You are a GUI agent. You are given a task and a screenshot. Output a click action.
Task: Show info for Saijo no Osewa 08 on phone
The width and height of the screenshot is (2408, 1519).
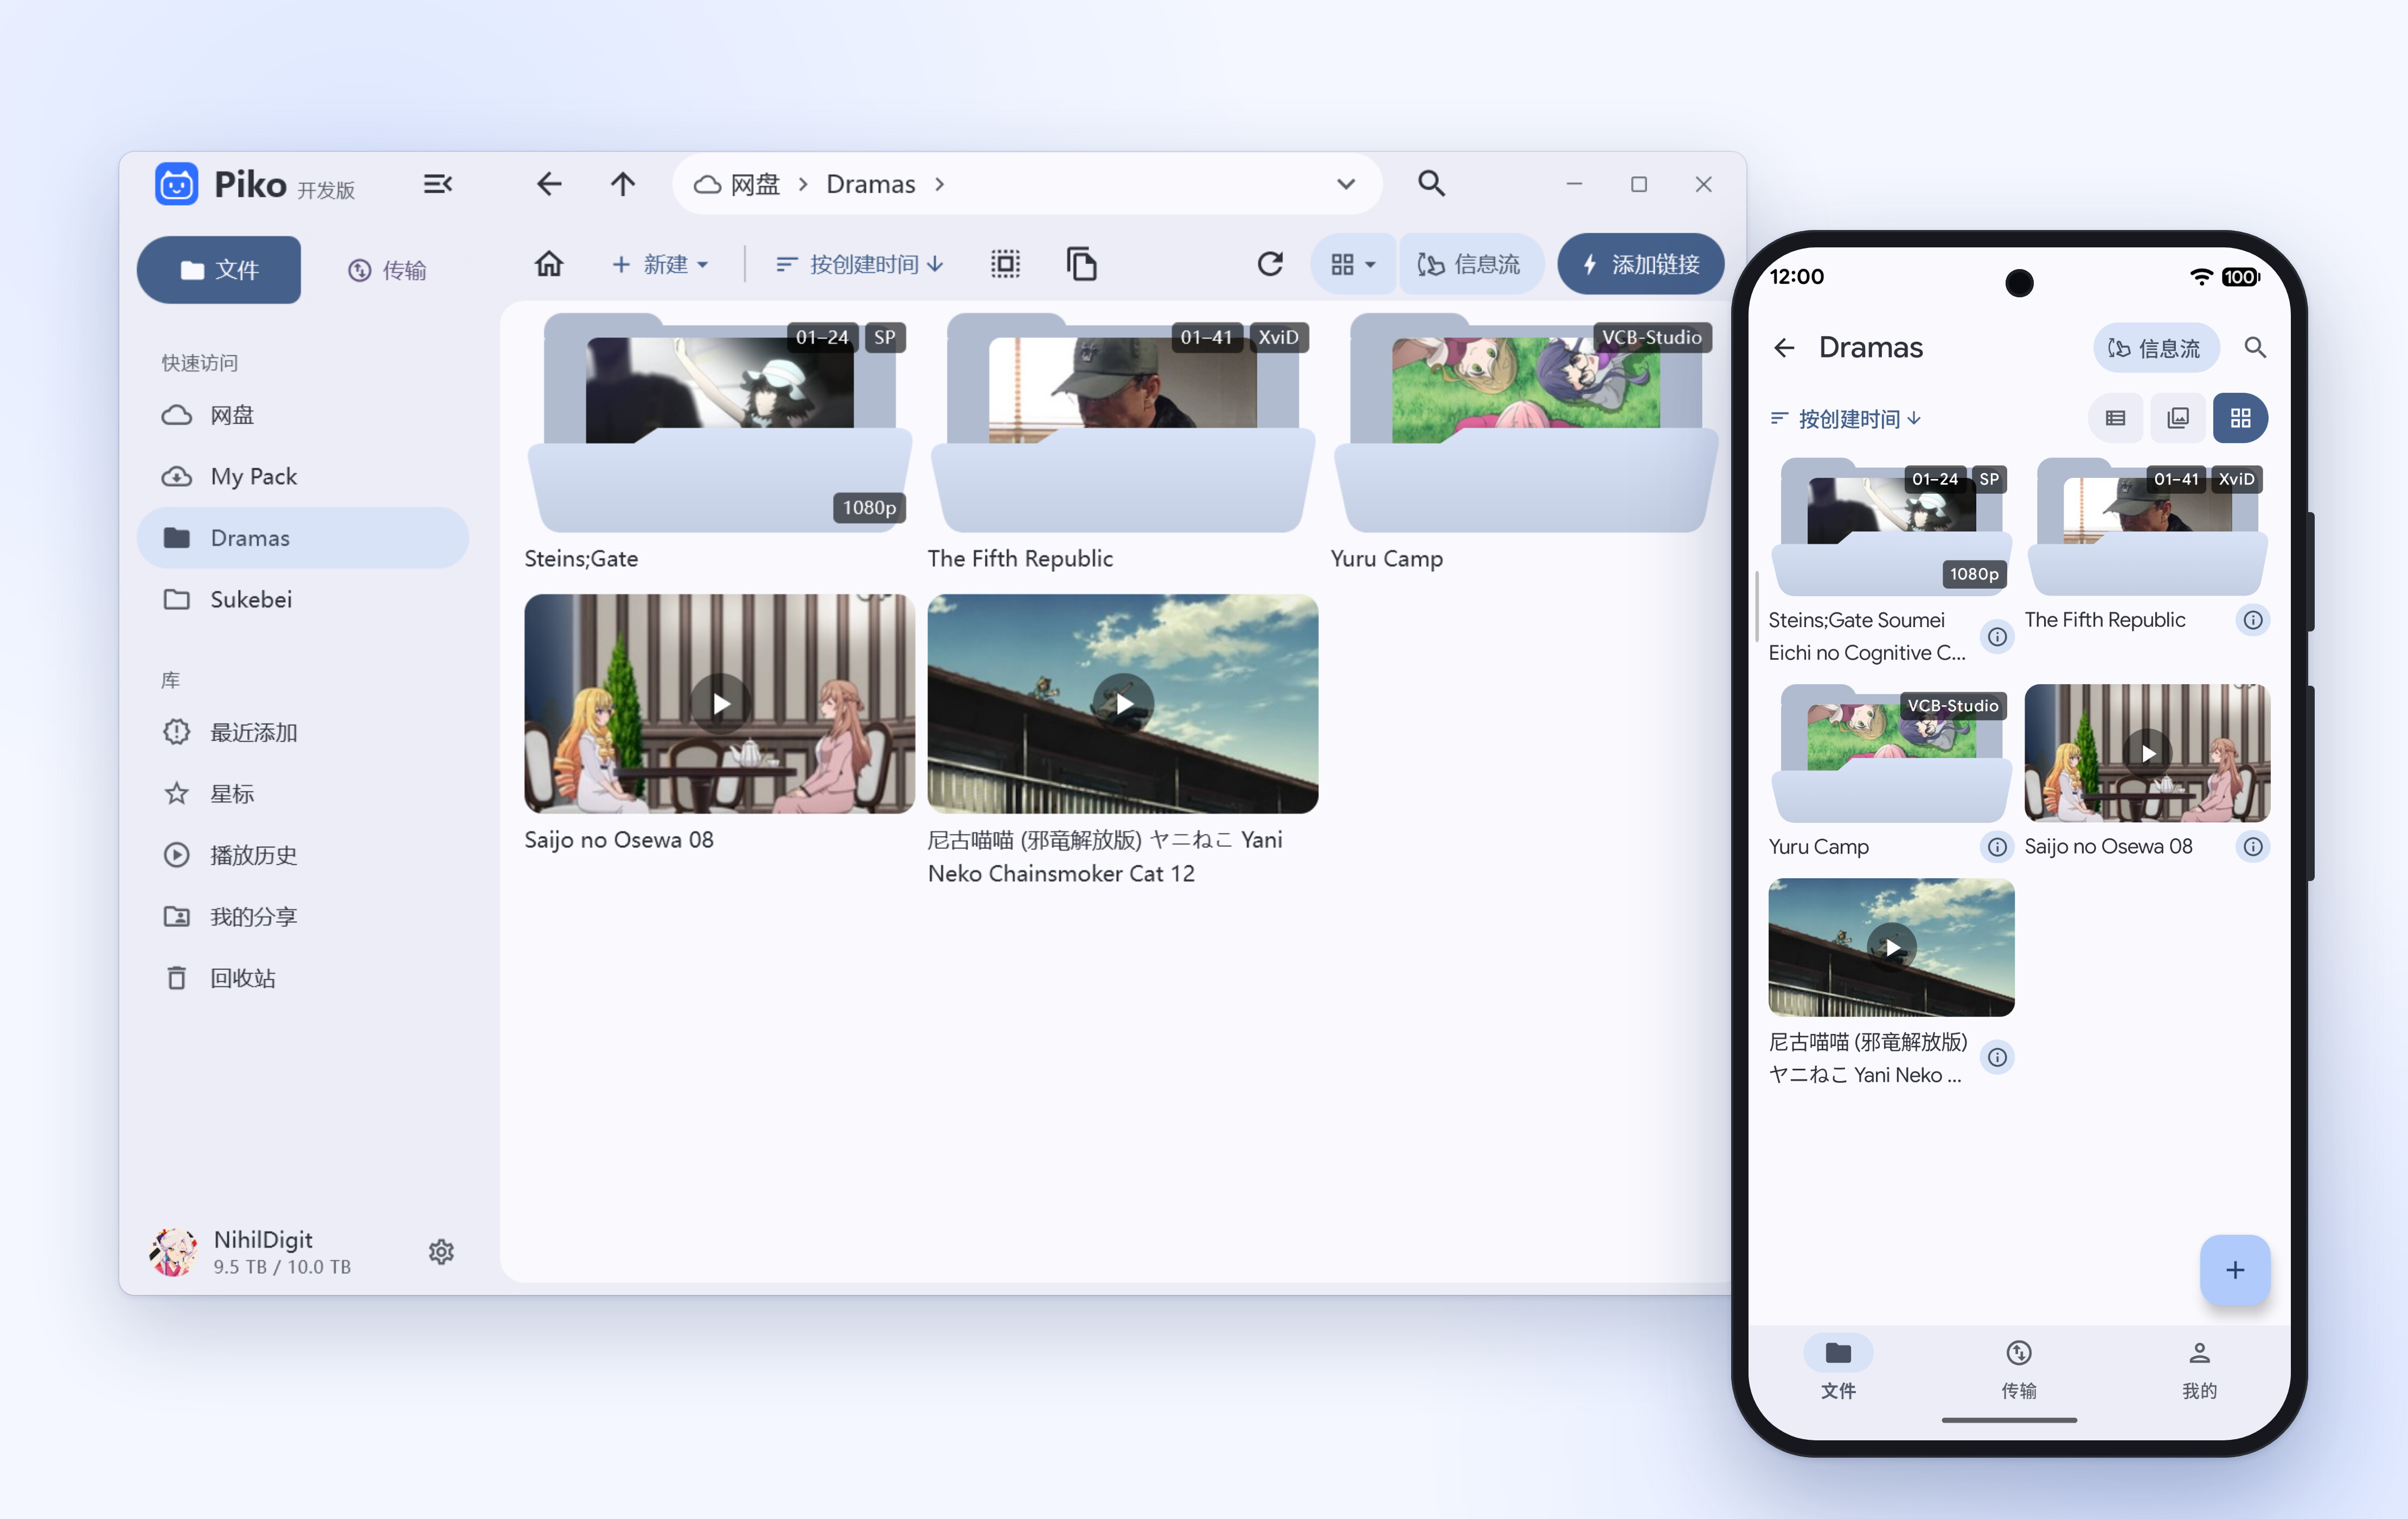point(2252,847)
